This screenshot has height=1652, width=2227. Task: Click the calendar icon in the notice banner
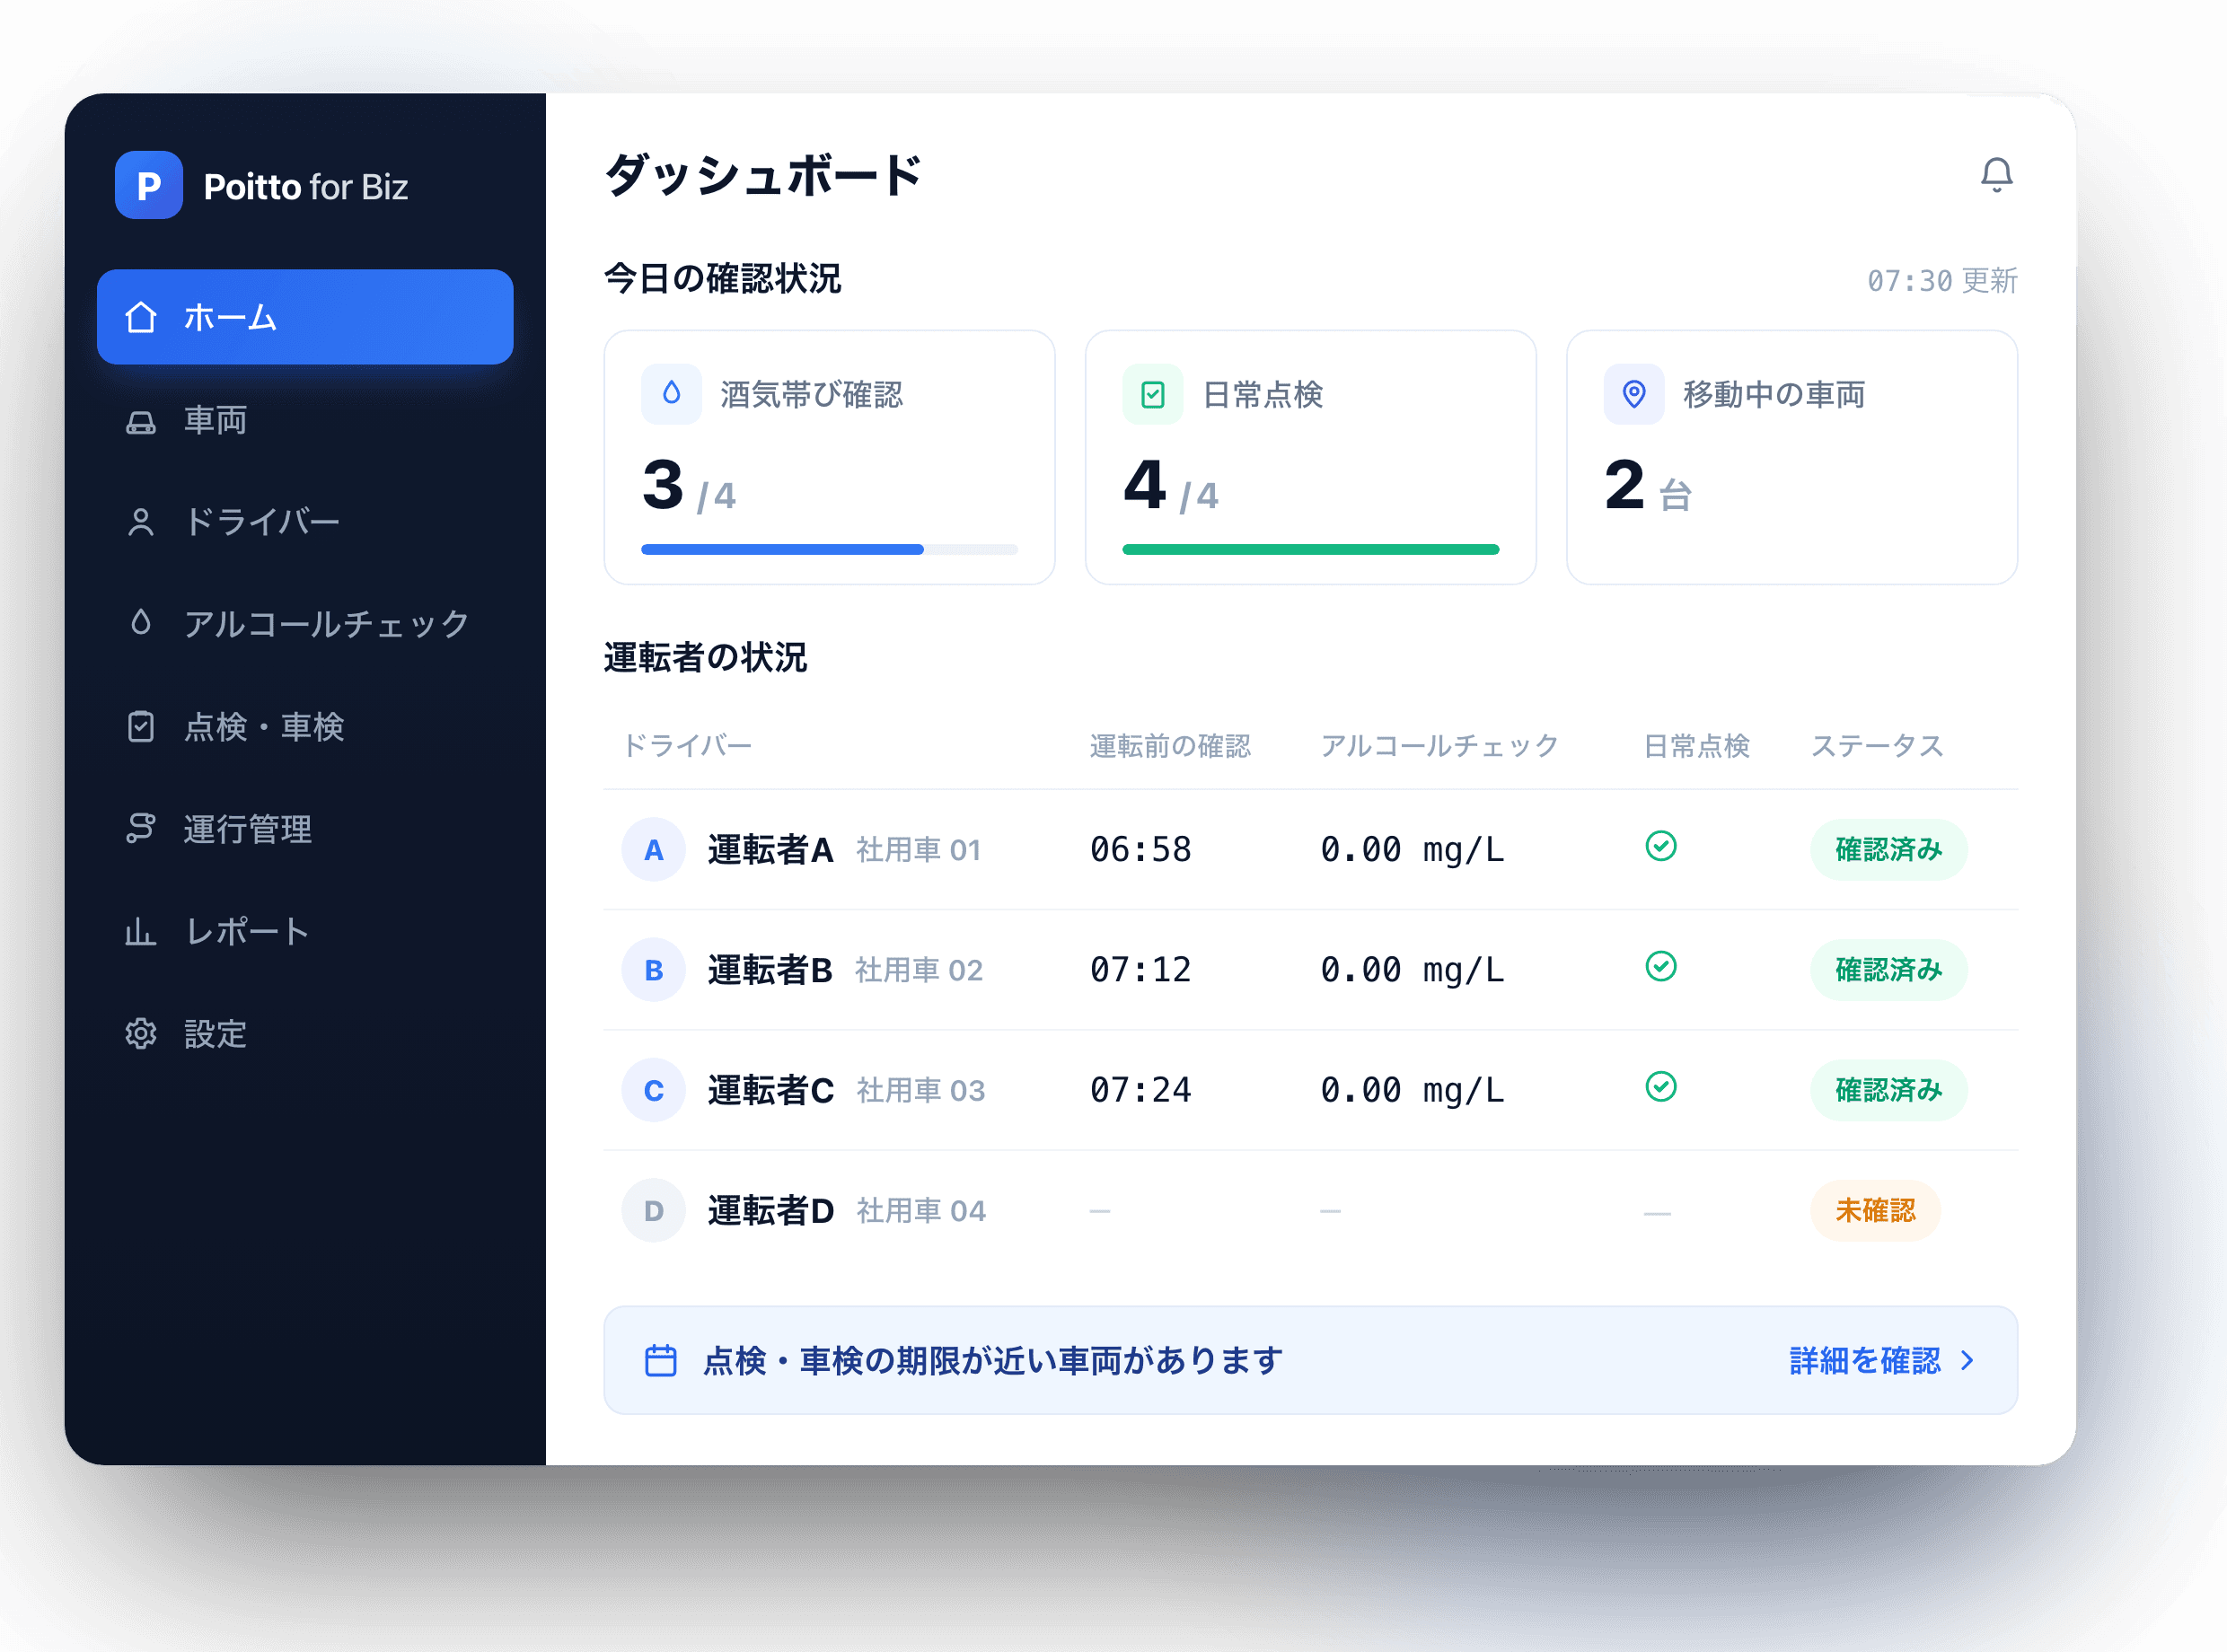660,1360
